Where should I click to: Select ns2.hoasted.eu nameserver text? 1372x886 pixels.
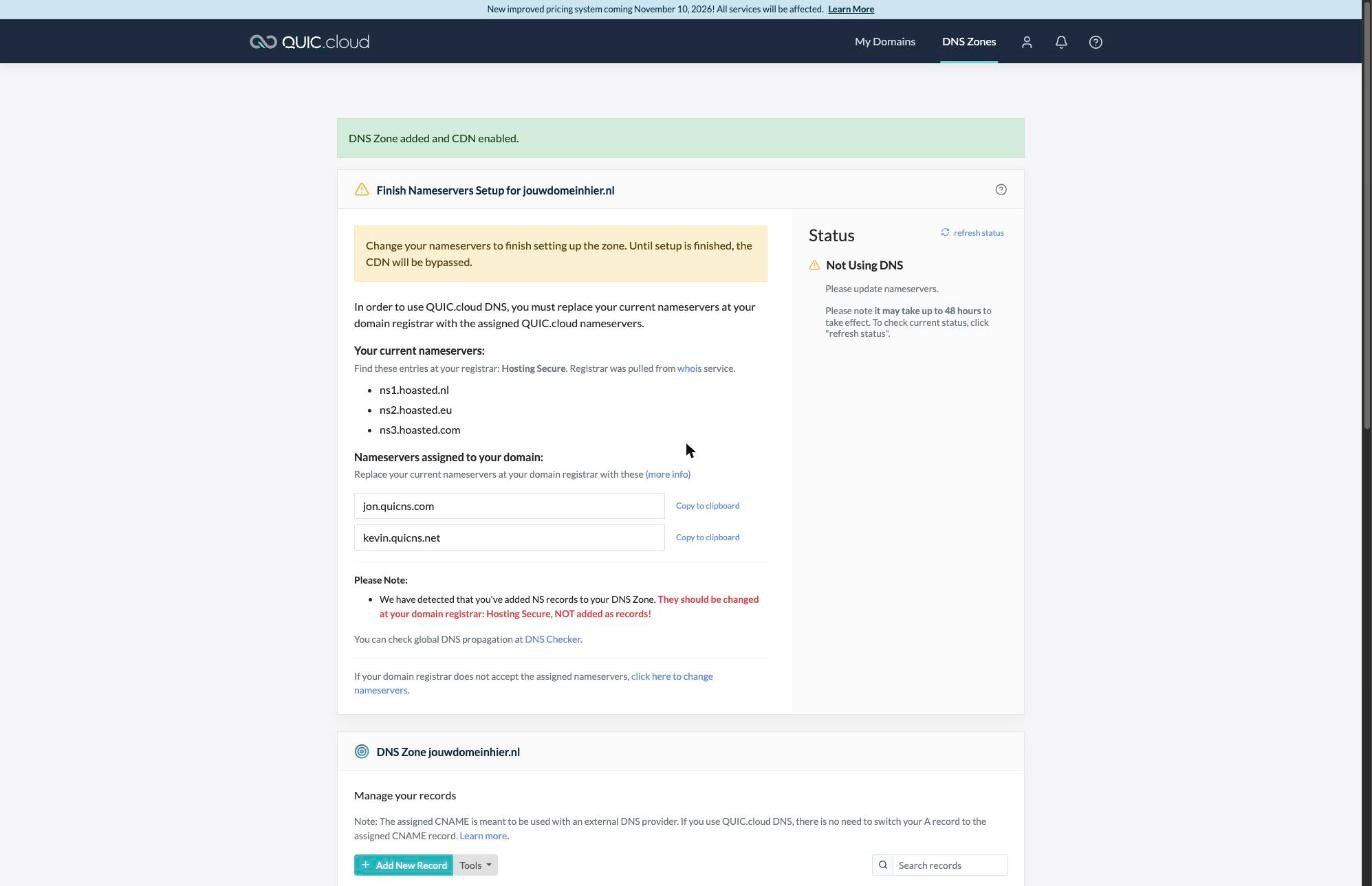pos(415,410)
